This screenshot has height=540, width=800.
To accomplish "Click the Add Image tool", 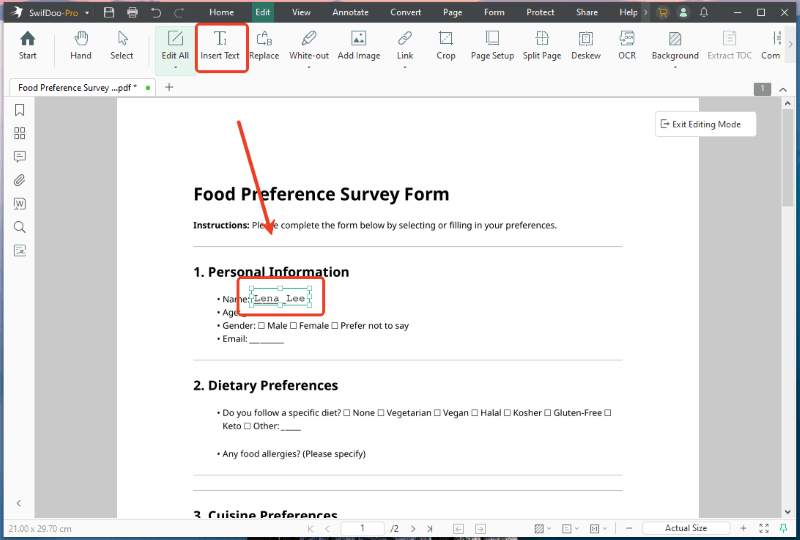I will pos(359,45).
